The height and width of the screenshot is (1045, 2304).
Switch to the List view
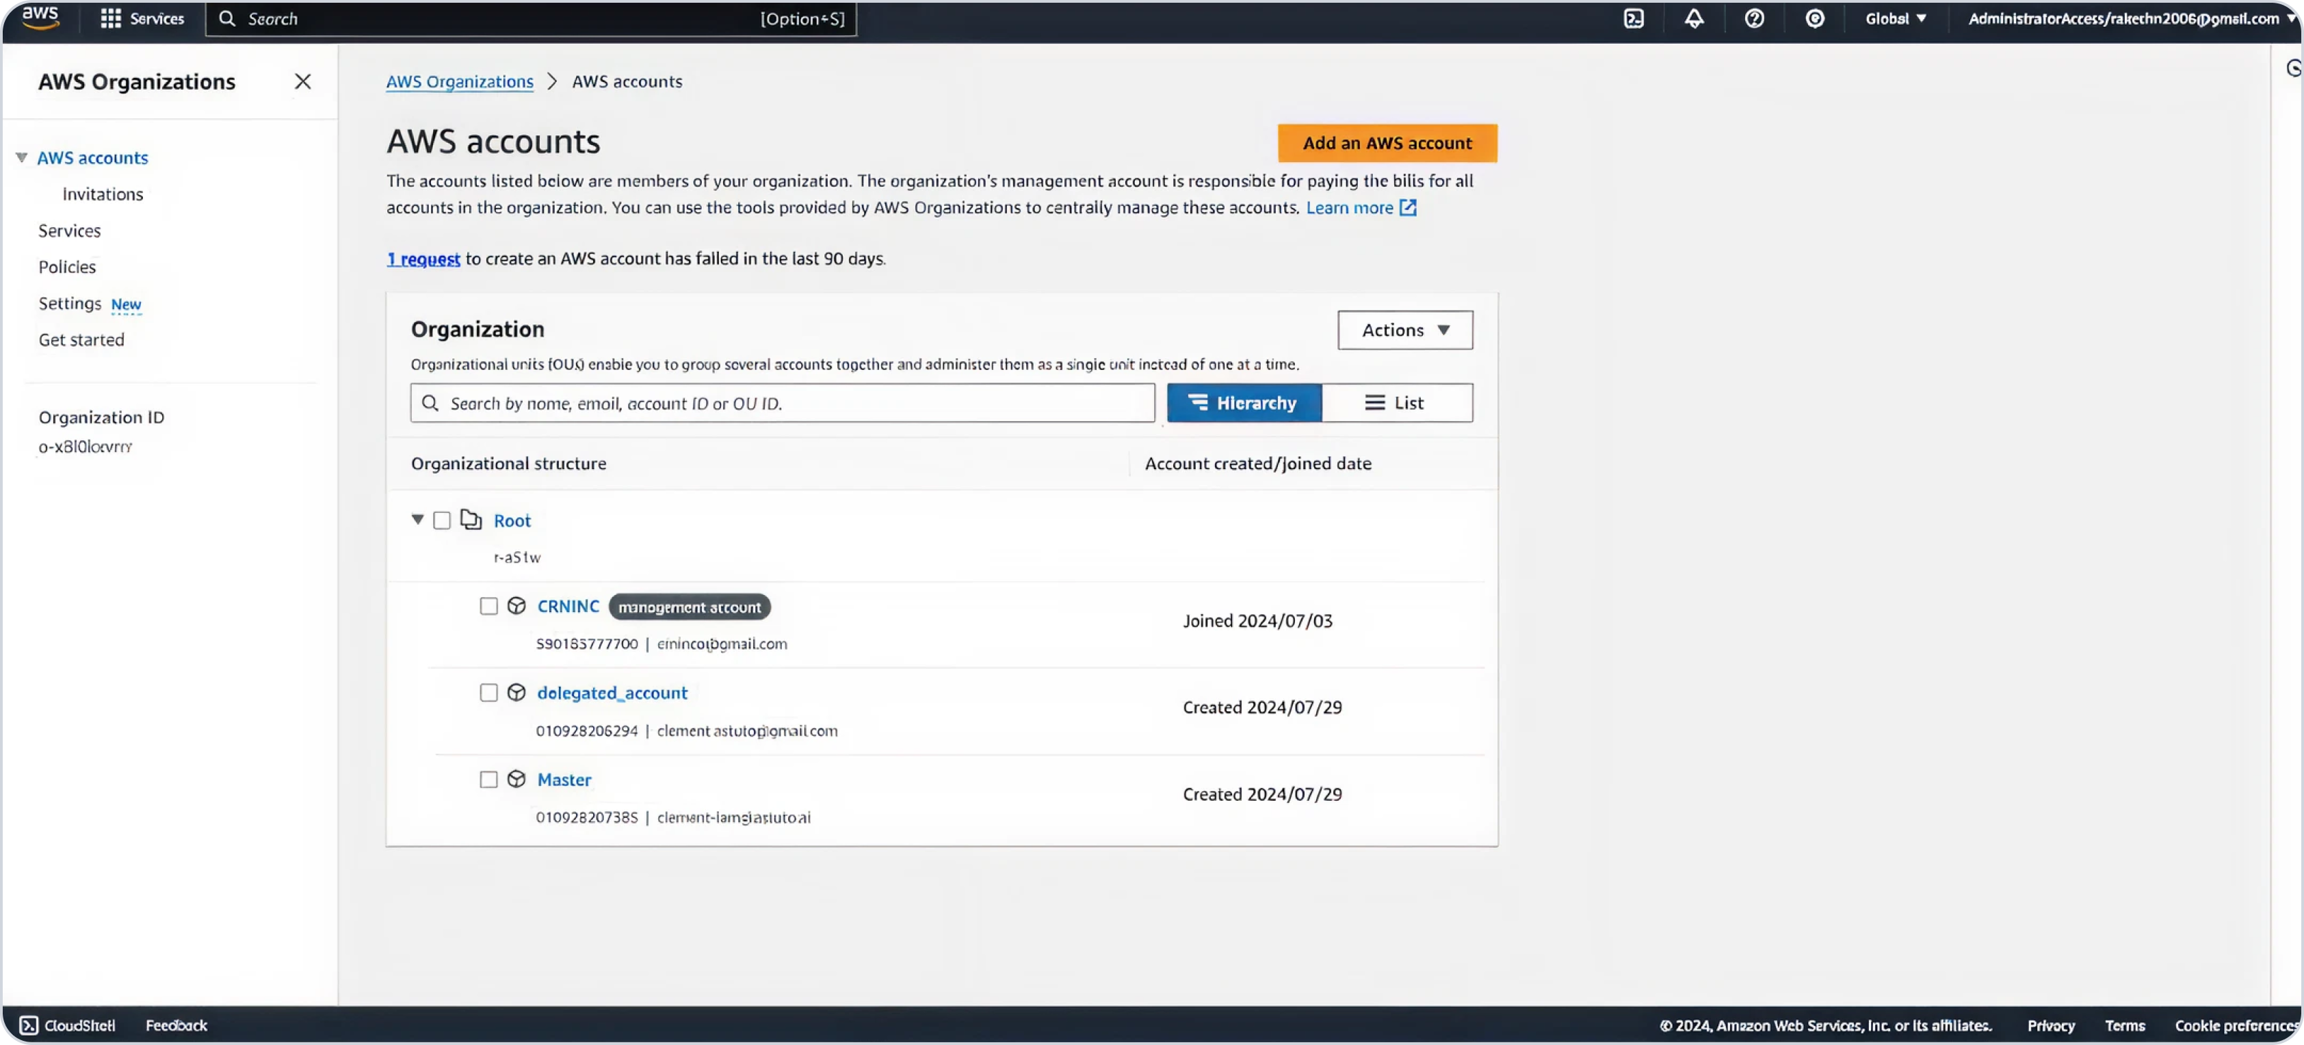coord(1396,403)
